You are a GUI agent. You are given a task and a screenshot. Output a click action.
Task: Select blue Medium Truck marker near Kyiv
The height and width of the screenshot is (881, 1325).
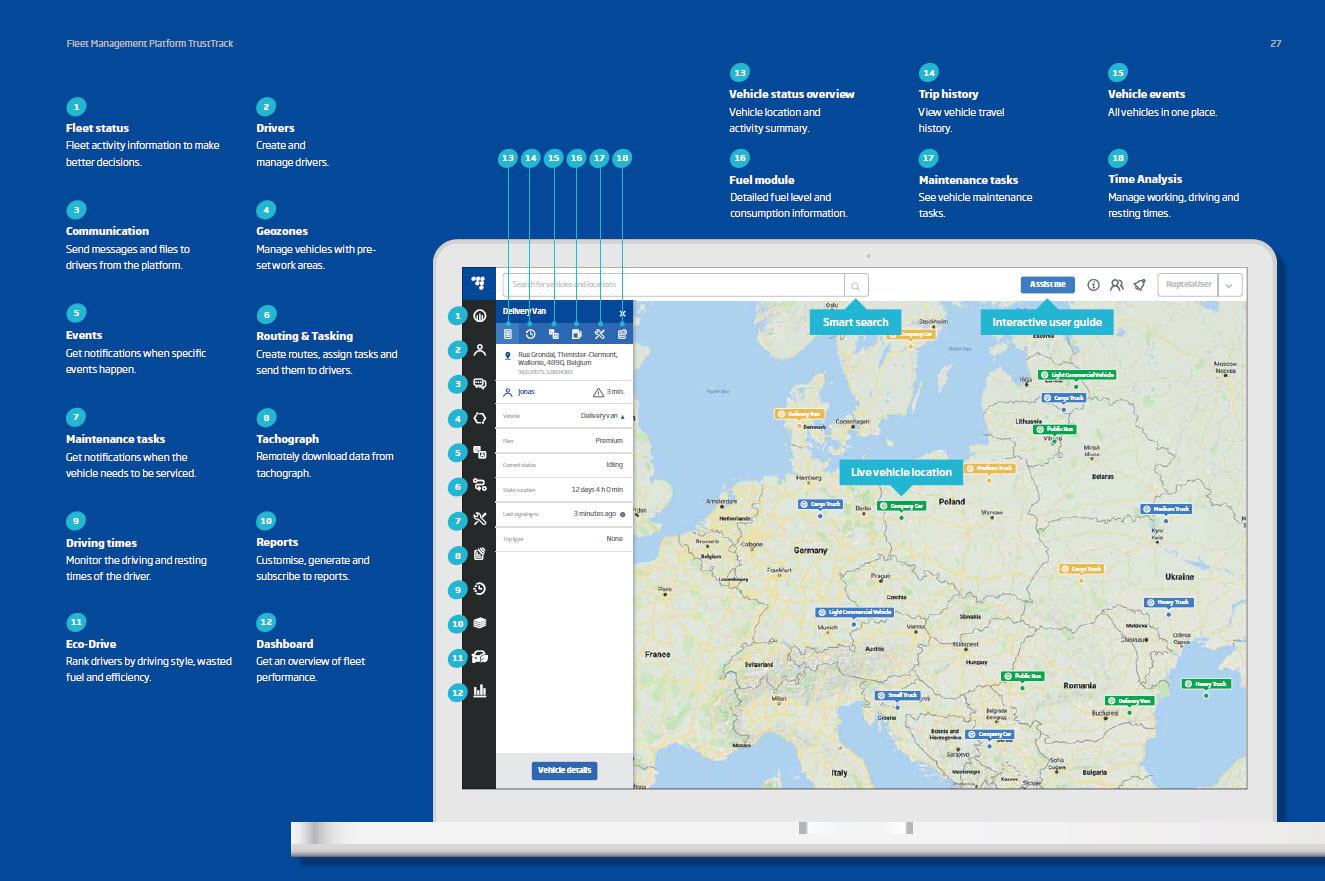(x=1166, y=509)
